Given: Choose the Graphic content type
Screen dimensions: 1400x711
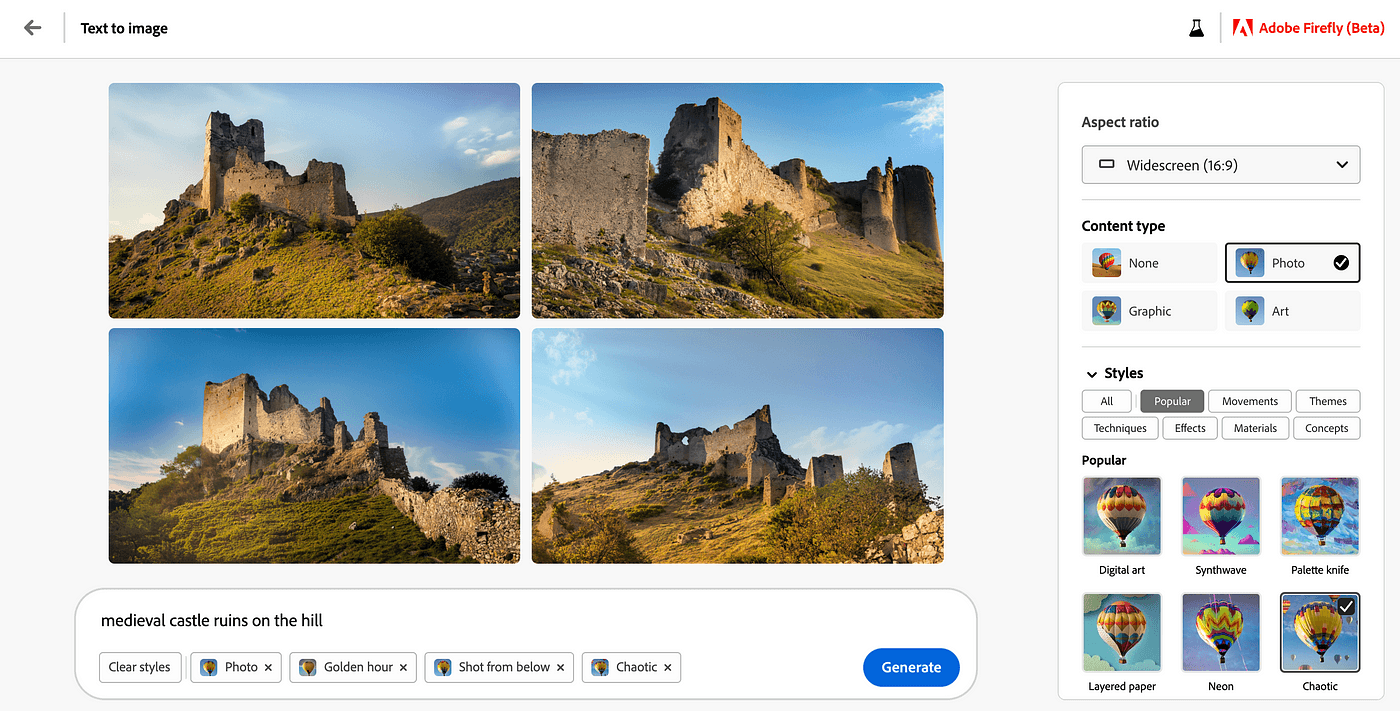Looking at the screenshot, I should 1149,311.
